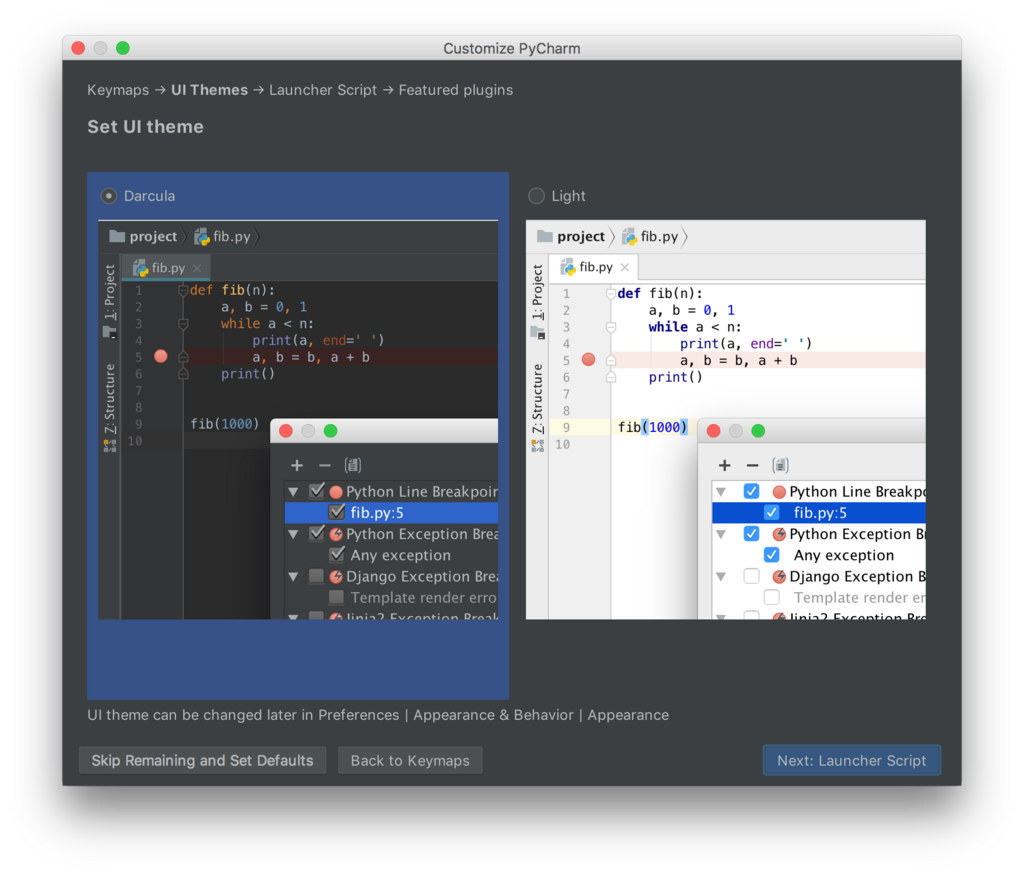Open the UI Themes breadcrumb step

(x=210, y=90)
